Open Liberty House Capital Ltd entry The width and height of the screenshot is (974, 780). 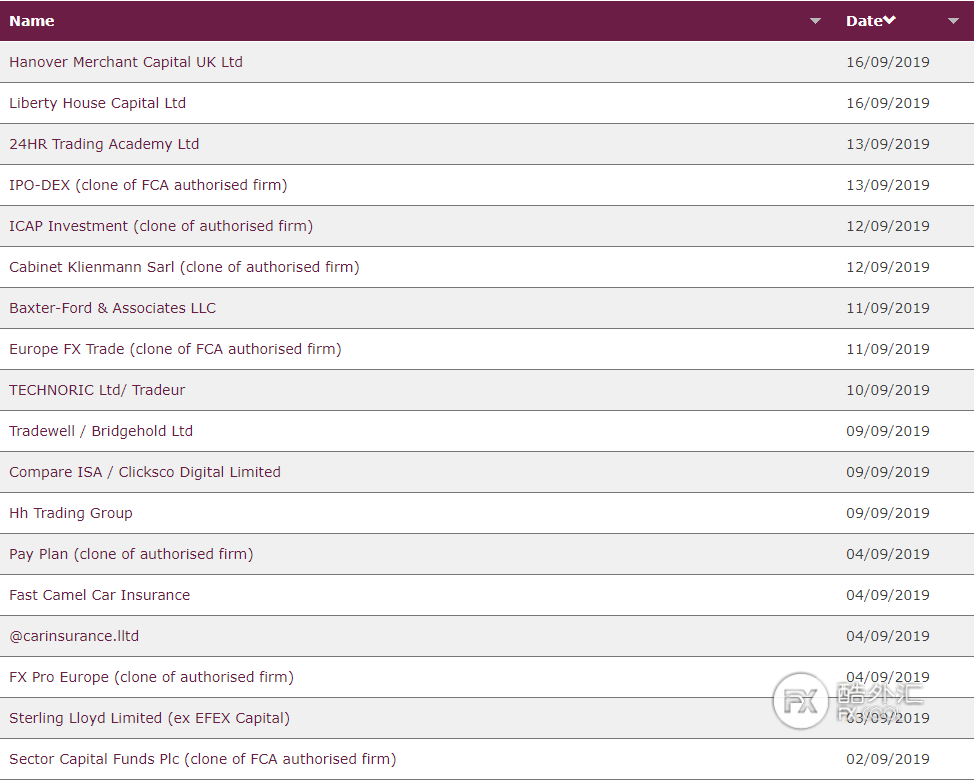point(98,103)
